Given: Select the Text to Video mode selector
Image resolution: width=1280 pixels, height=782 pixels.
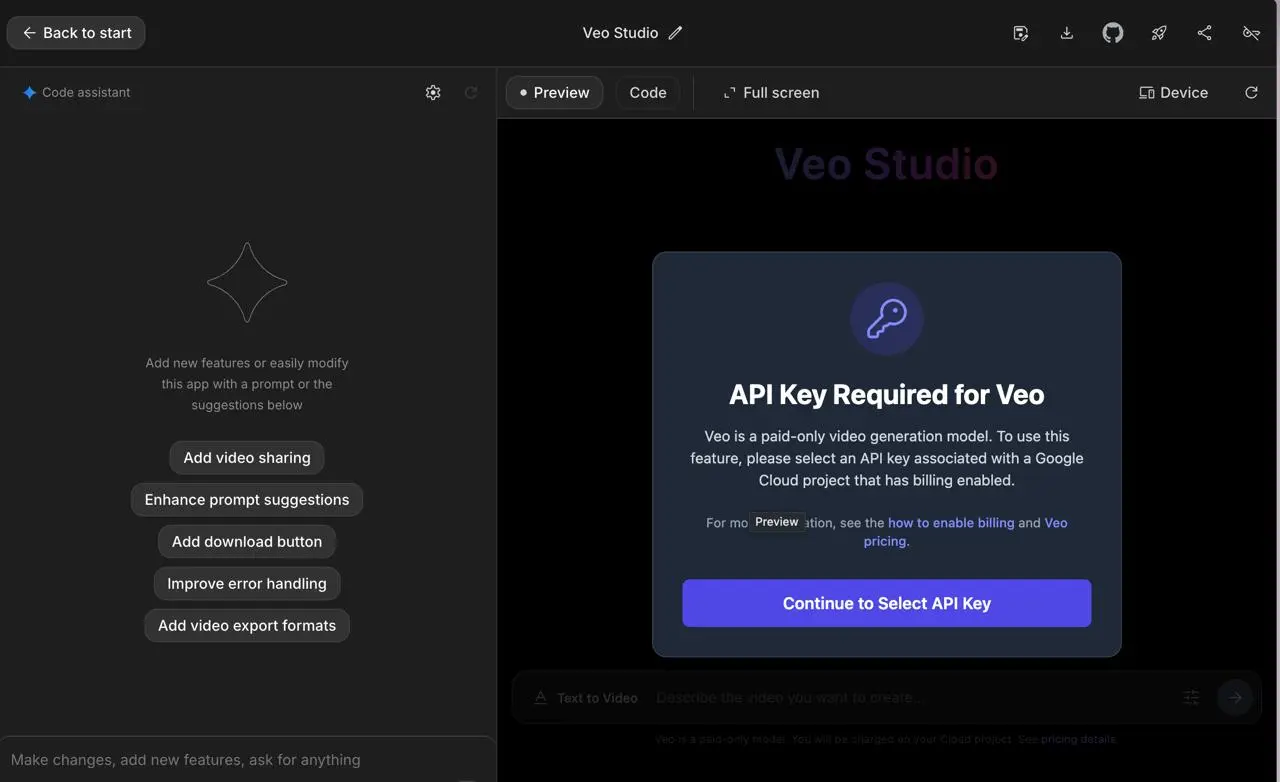Looking at the screenshot, I should click(x=586, y=698).
